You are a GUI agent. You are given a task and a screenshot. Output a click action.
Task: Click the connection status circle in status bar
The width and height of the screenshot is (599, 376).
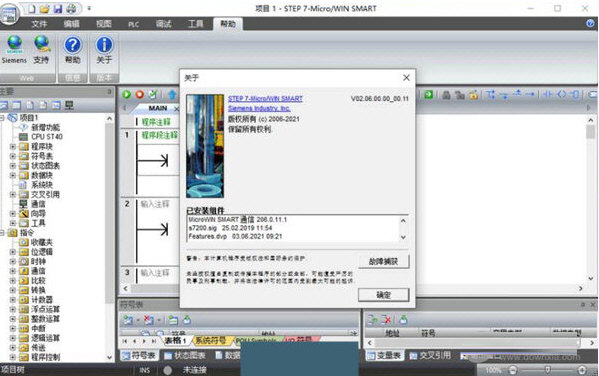[167, 370]
